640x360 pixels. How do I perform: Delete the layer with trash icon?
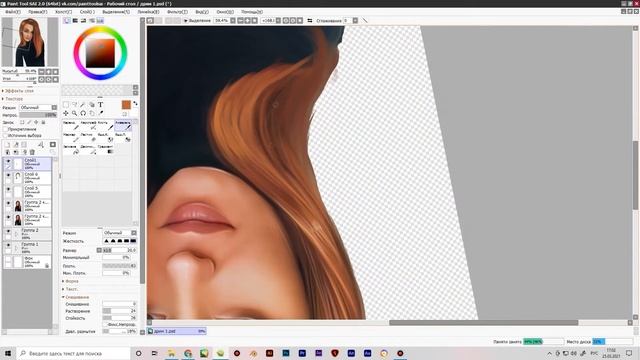[32, 152]
